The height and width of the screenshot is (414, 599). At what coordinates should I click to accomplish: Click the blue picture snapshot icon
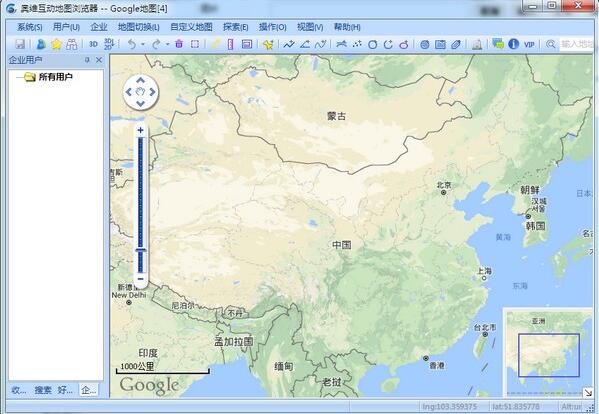click(440, 45)
